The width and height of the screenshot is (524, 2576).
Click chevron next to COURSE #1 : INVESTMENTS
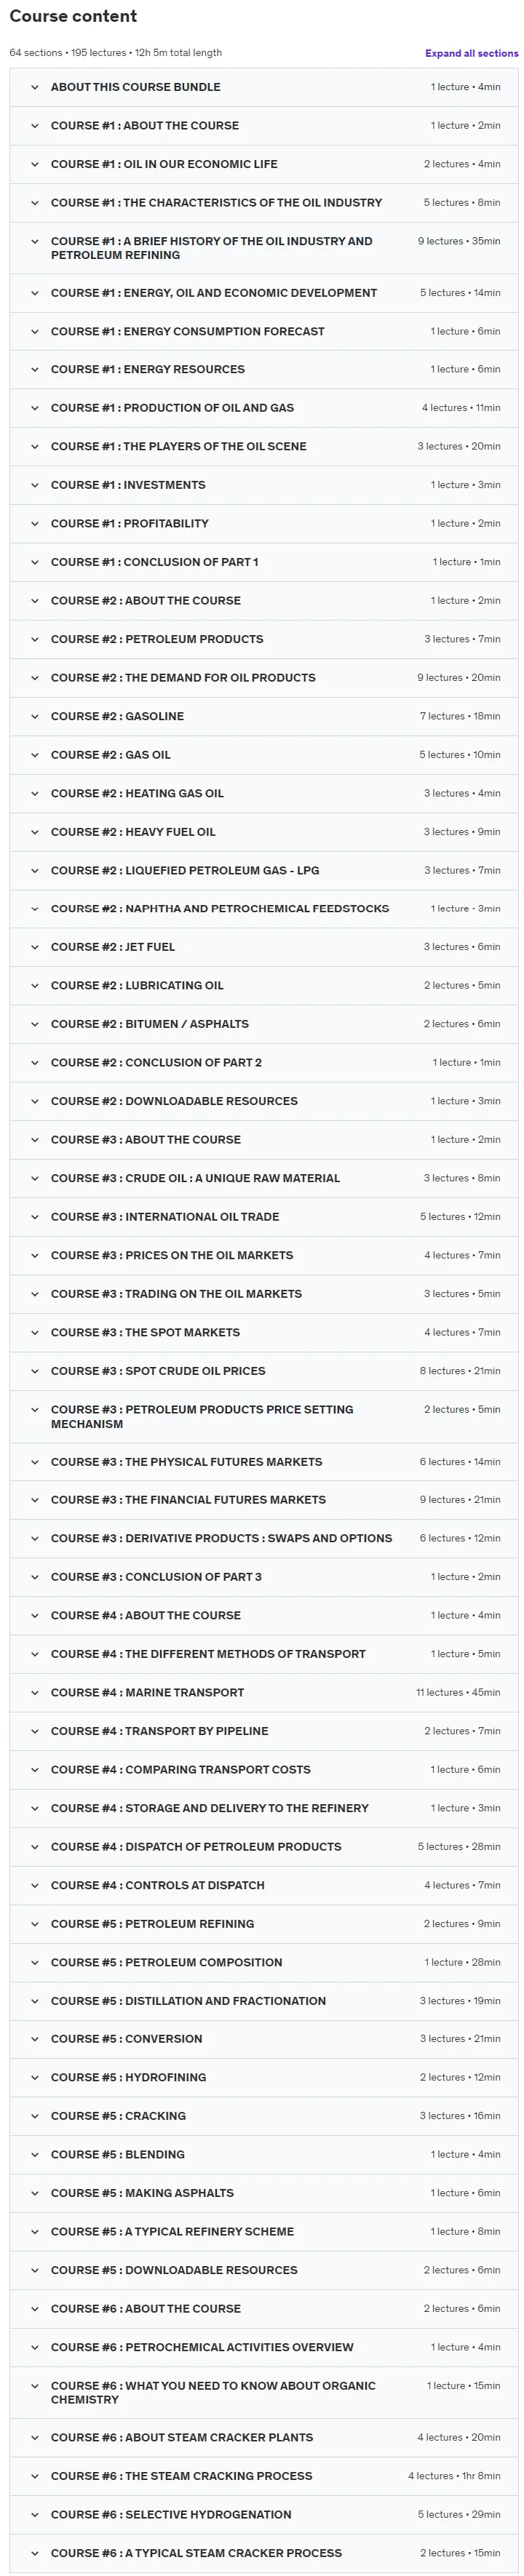coord(35,485)
